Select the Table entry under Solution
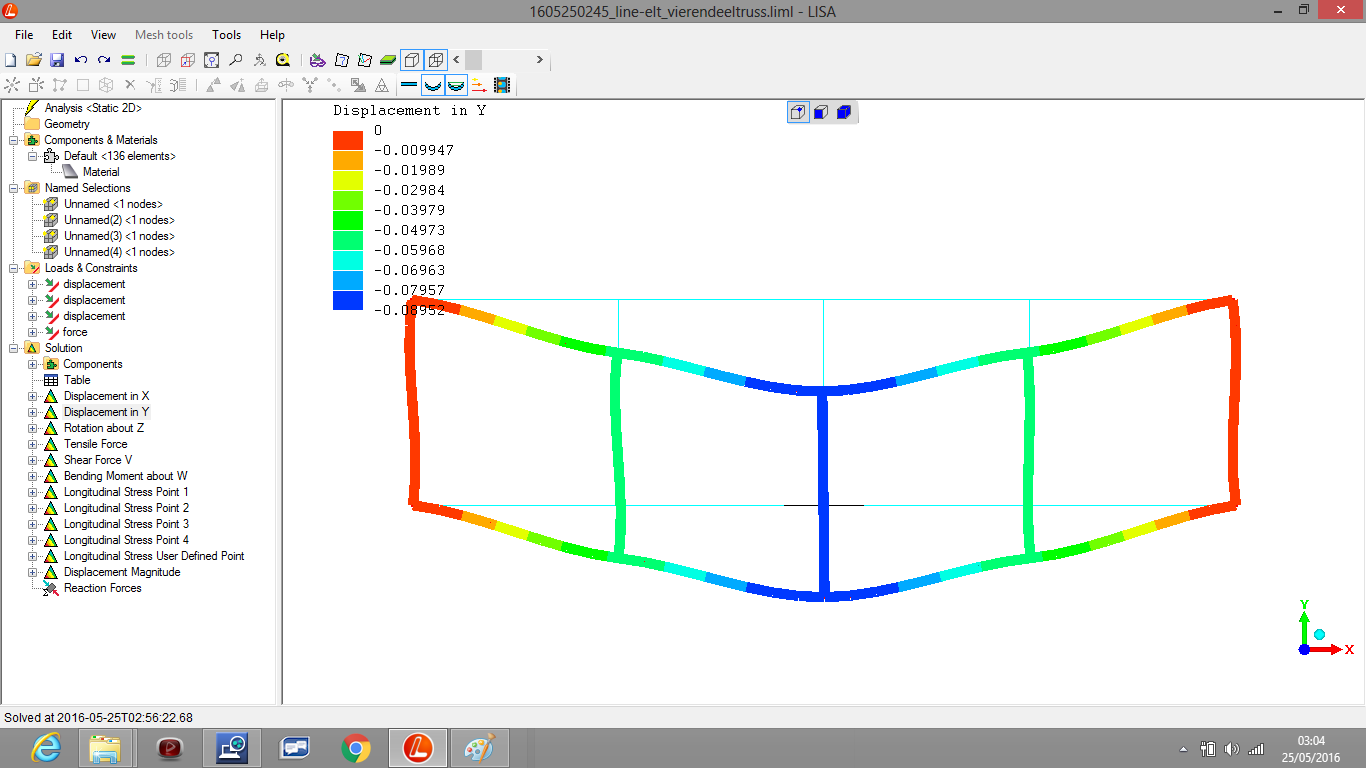The height and width of the screenshot is (768, 1366). pyautogui.click(x=77, y=380)
